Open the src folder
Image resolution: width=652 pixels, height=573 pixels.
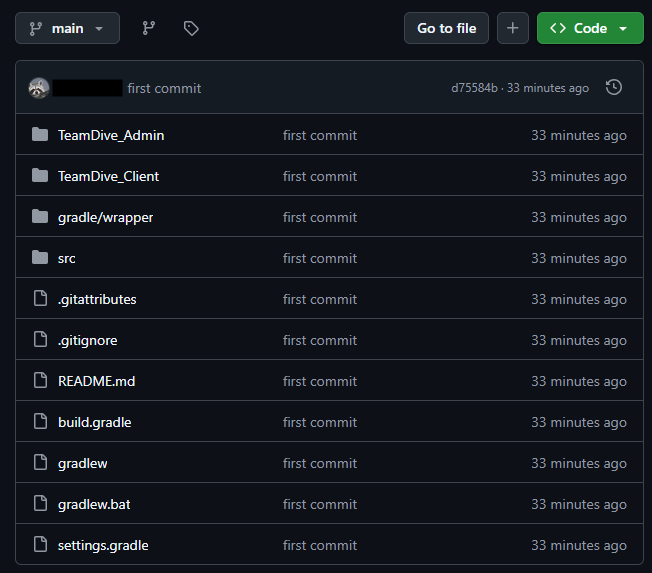click(67, 259)
